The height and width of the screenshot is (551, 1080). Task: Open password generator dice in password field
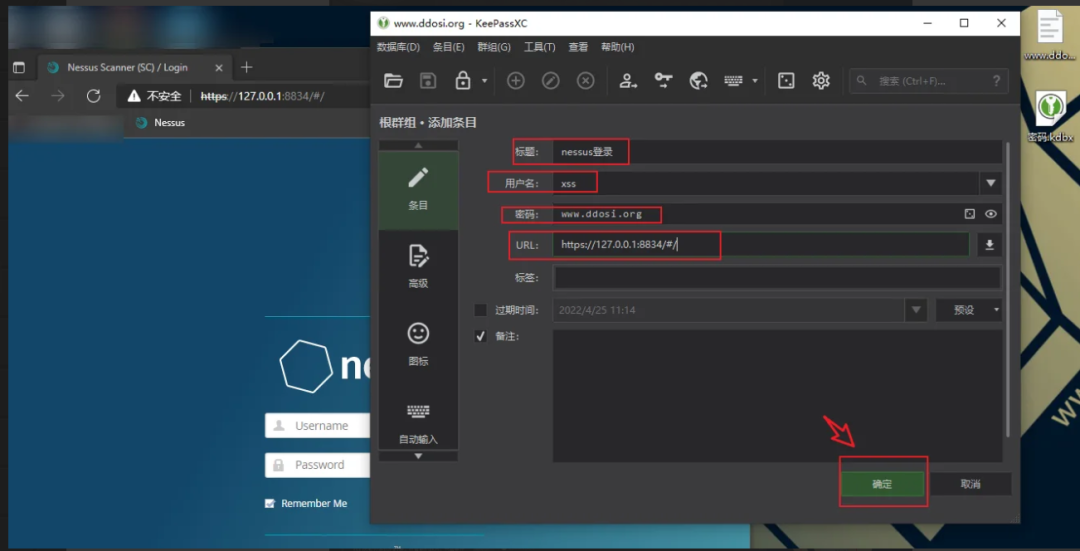(970, 214)
